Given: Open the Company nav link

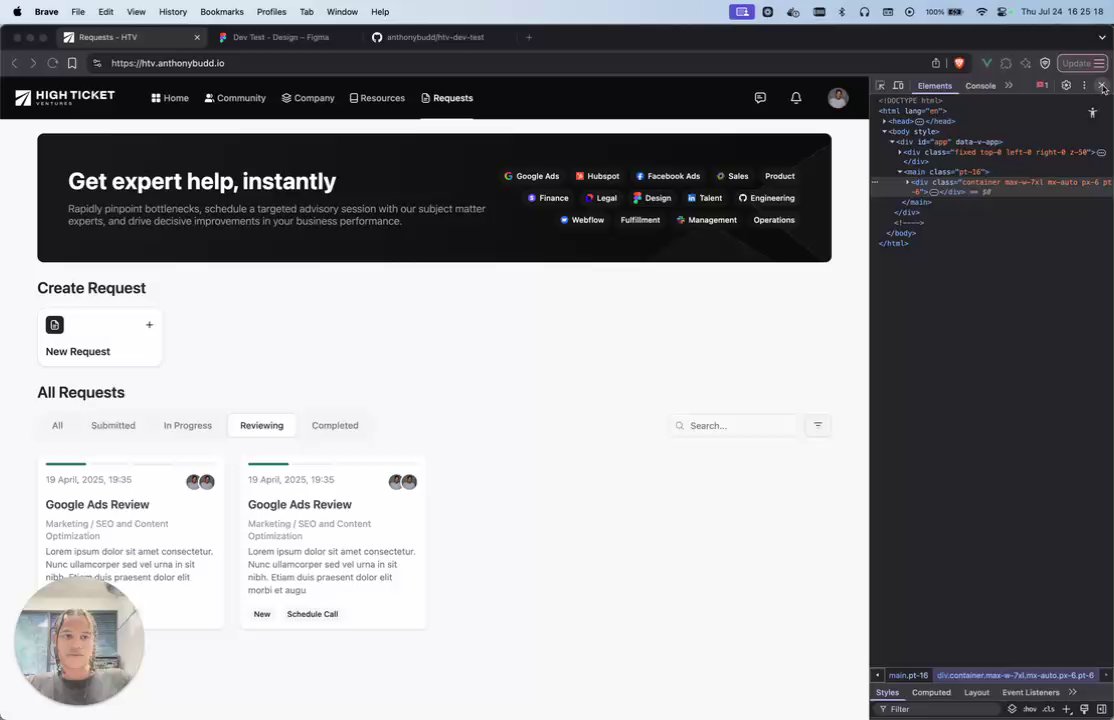Looking at the screenshot, I should (x=308, y=98).
